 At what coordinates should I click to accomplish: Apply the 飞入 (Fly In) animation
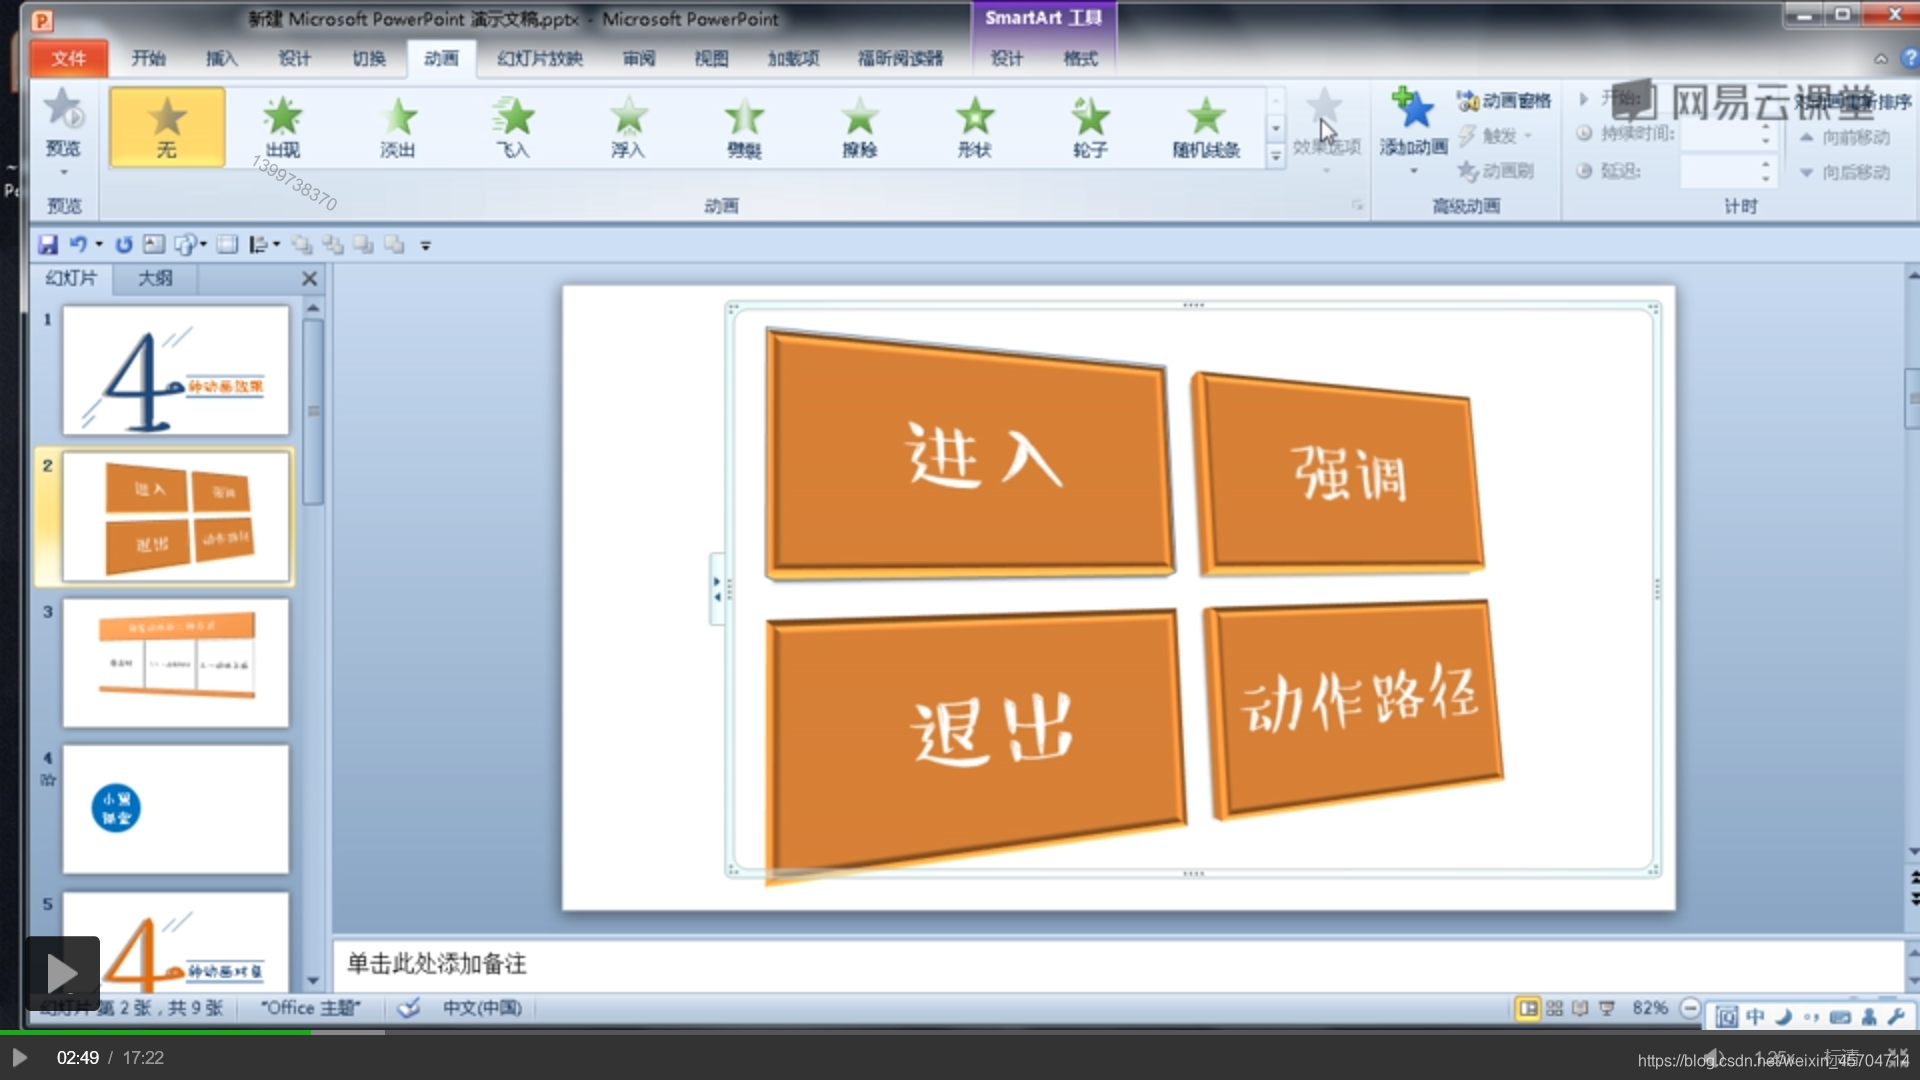point(514,127)
